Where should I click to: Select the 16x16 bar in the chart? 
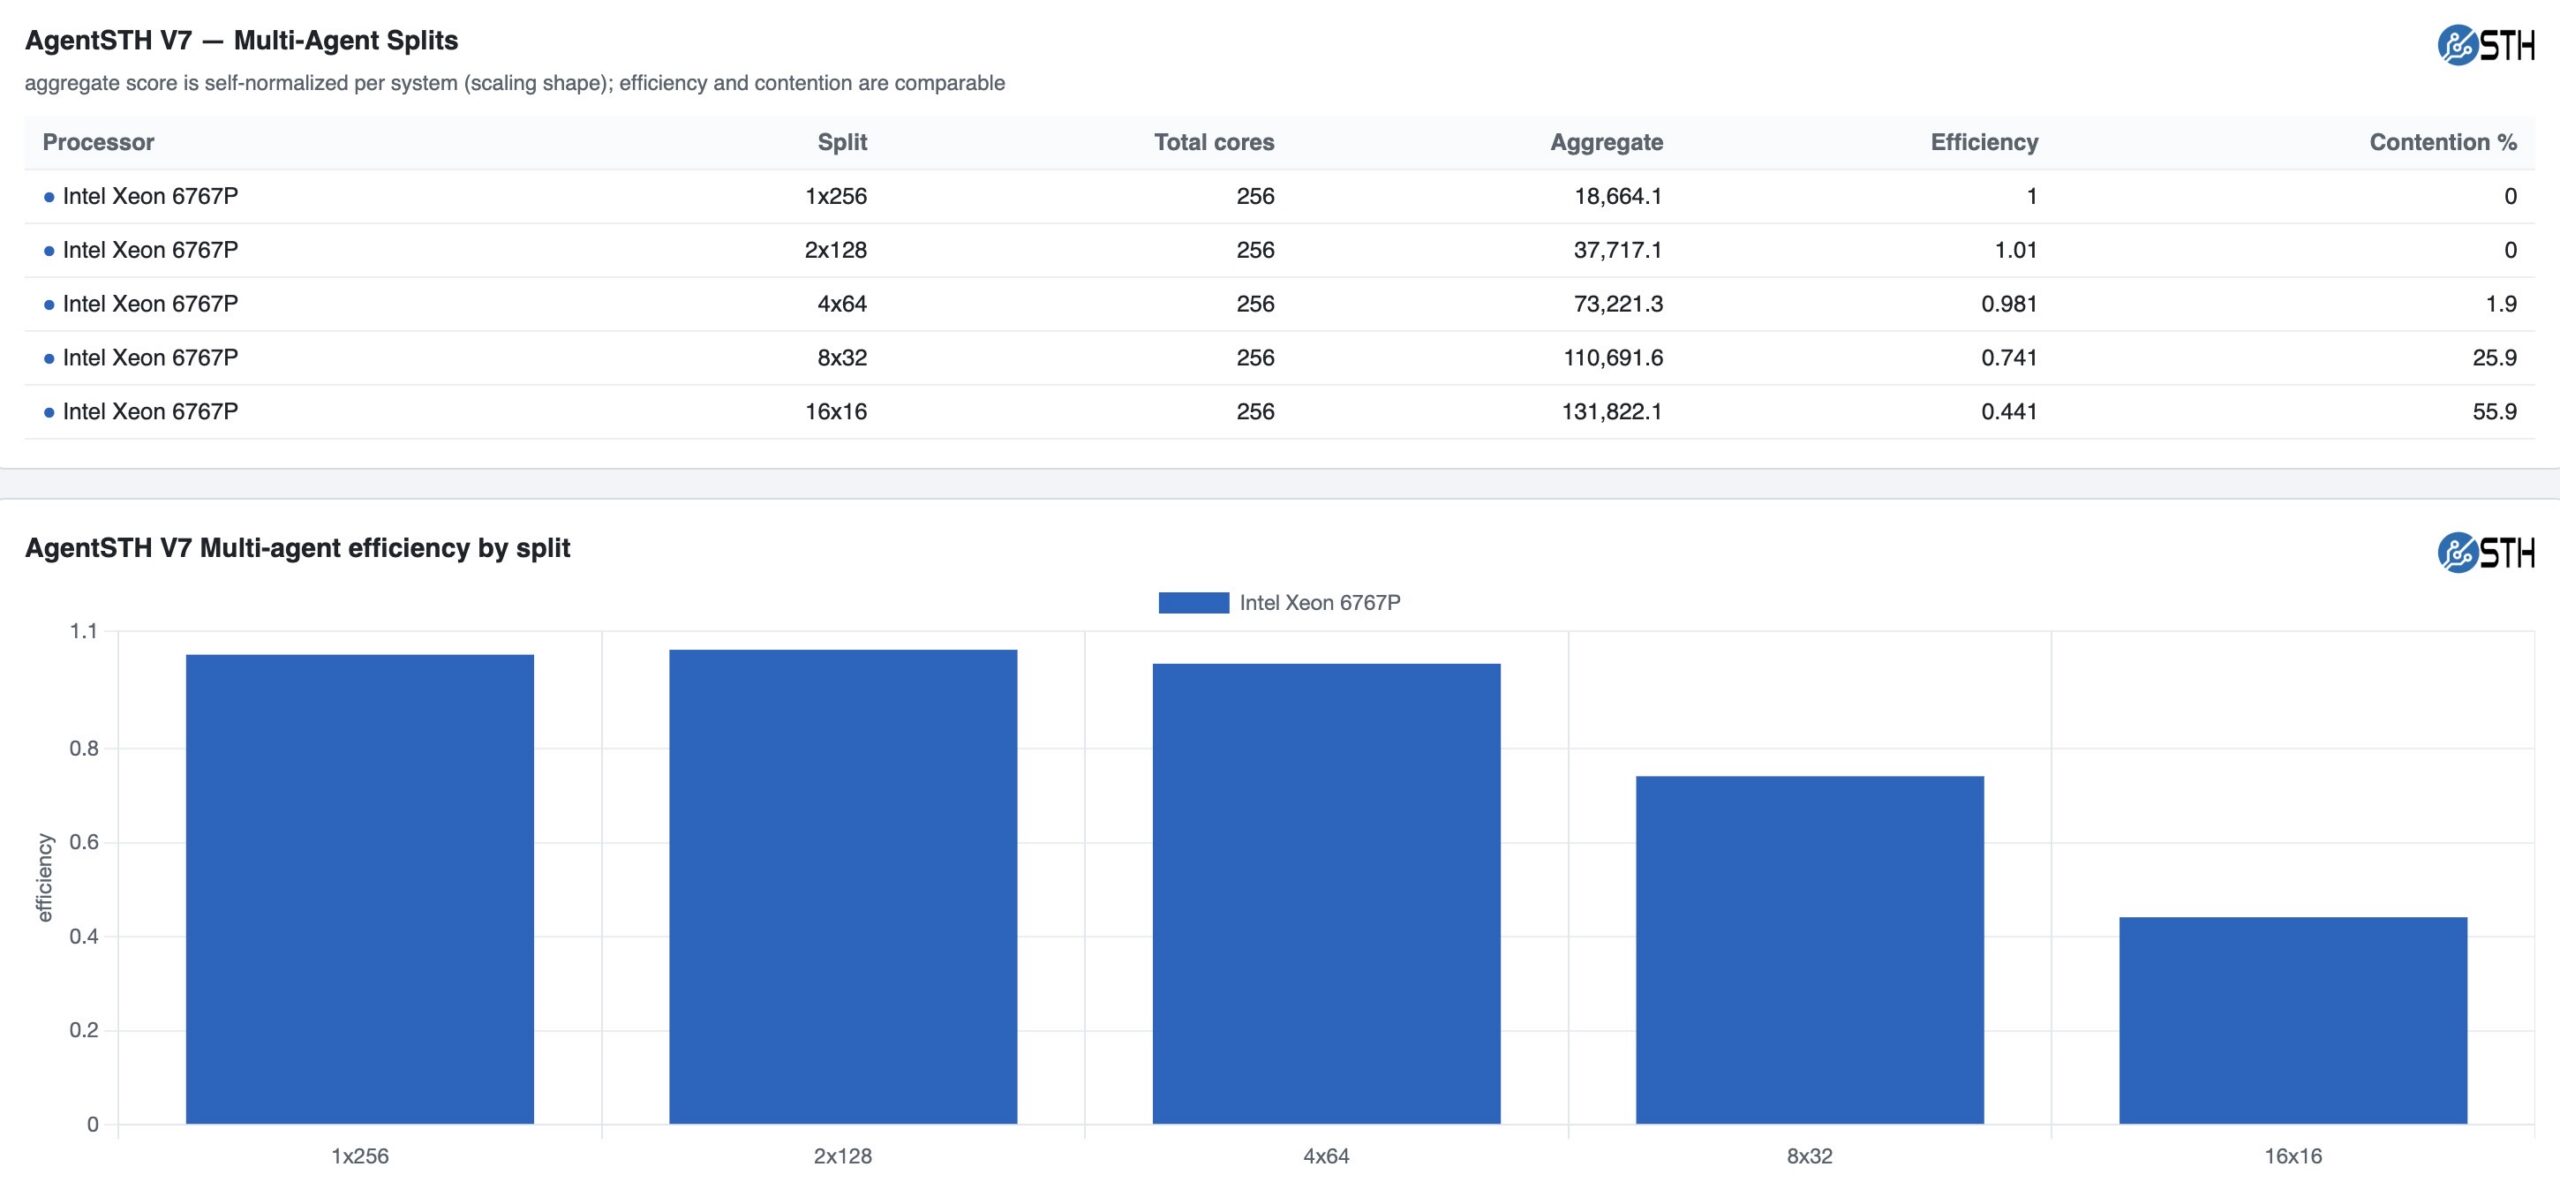coord(2293,1020)
